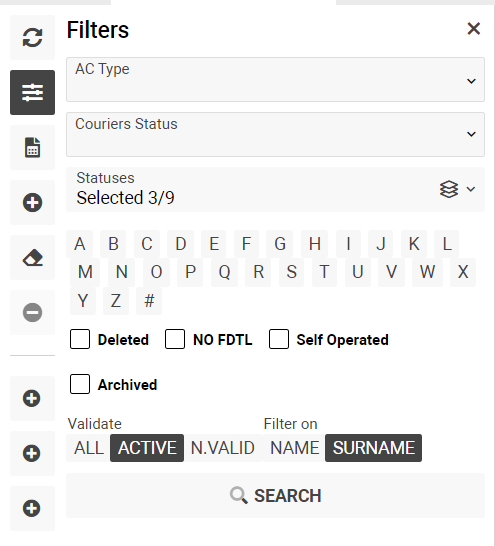This screenshot has height=546, width=495.
Task: Switch filter to NAME
Action: [294, 448]
